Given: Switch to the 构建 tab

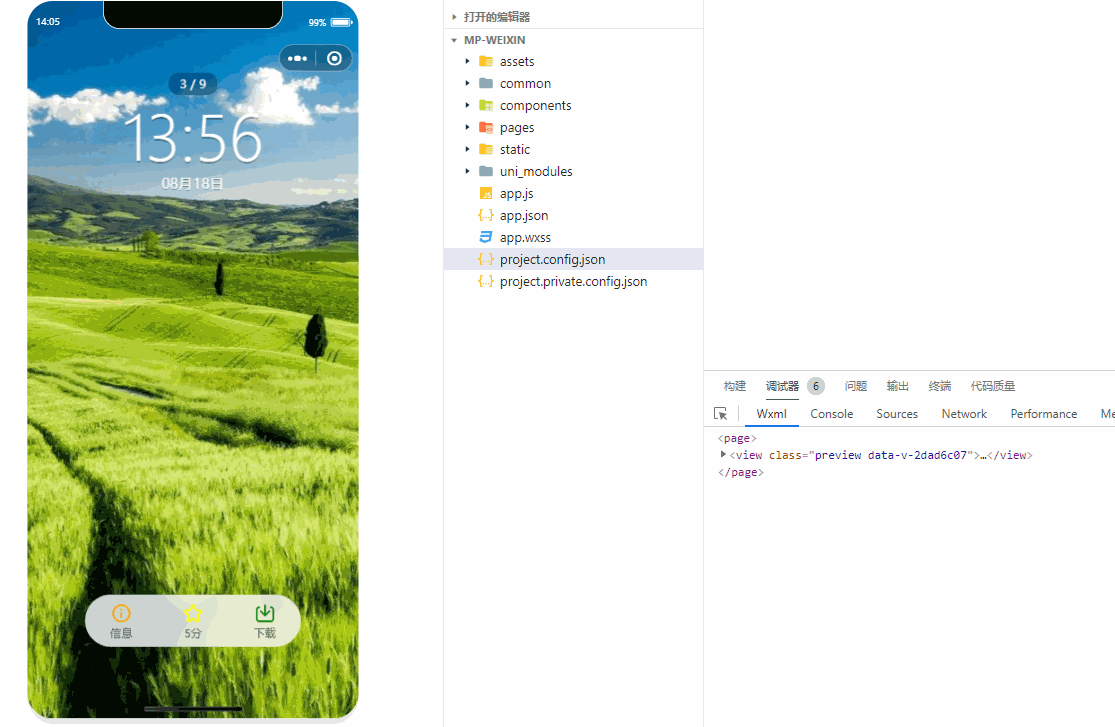Looking at the screenshot, I should (735, 386).
